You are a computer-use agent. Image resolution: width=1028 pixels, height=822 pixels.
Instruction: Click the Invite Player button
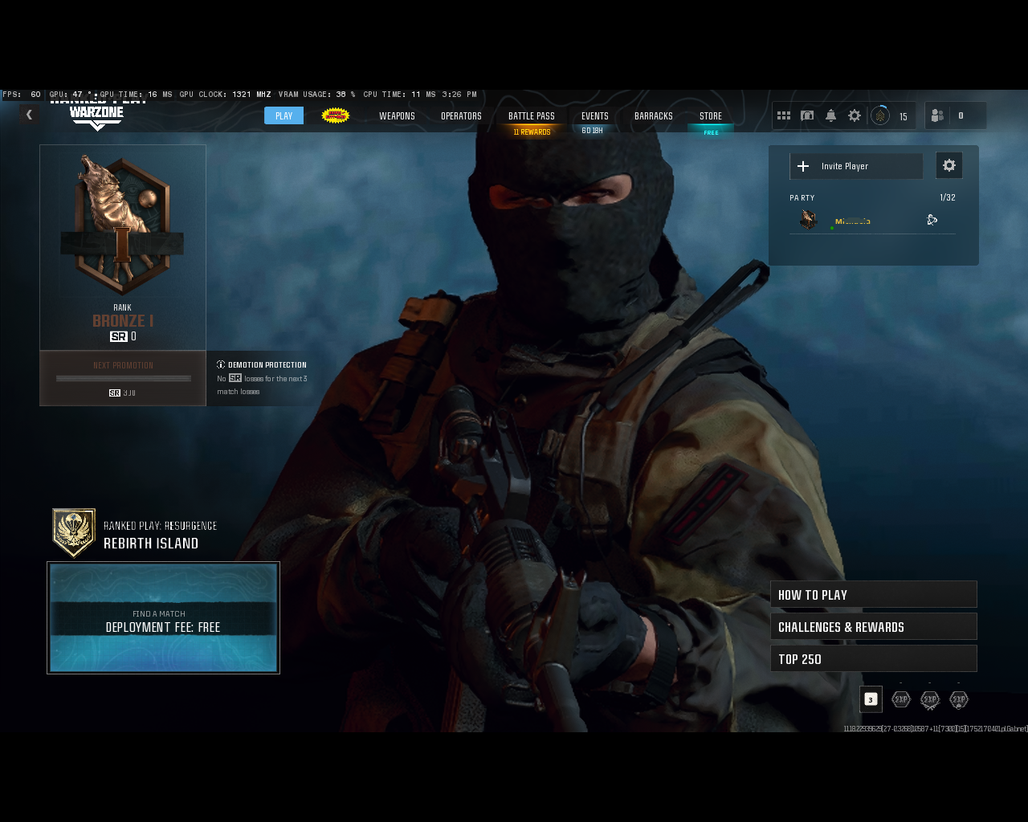[x=856, y=166]
